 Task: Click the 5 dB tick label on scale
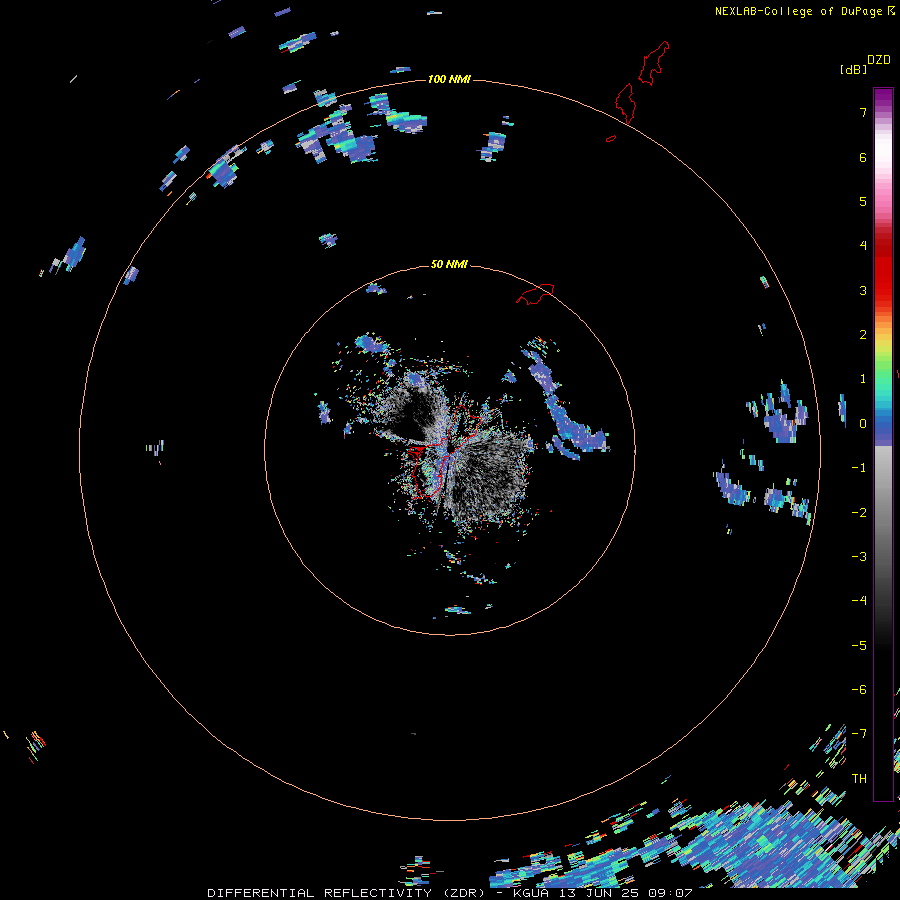863,201
